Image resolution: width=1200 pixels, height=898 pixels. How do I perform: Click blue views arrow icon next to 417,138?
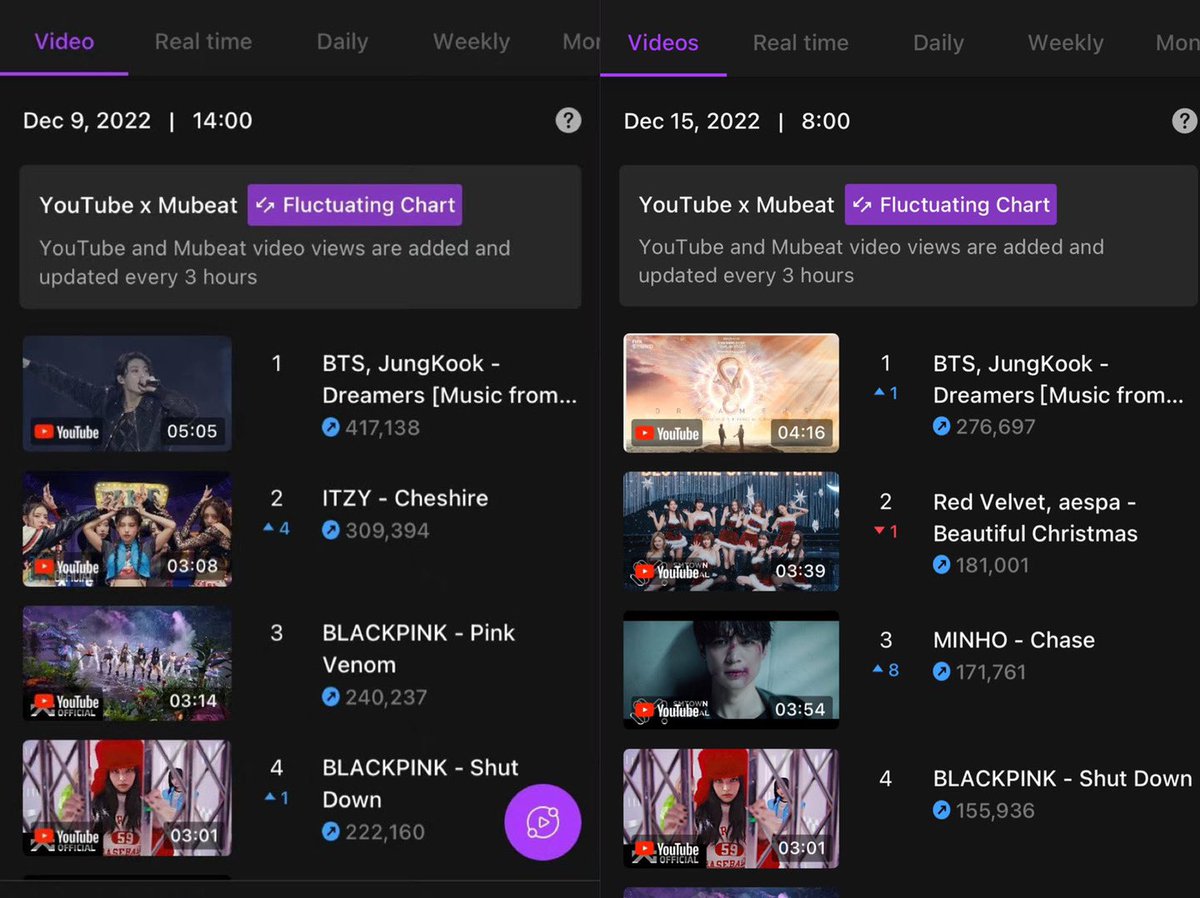pos(331,428)
